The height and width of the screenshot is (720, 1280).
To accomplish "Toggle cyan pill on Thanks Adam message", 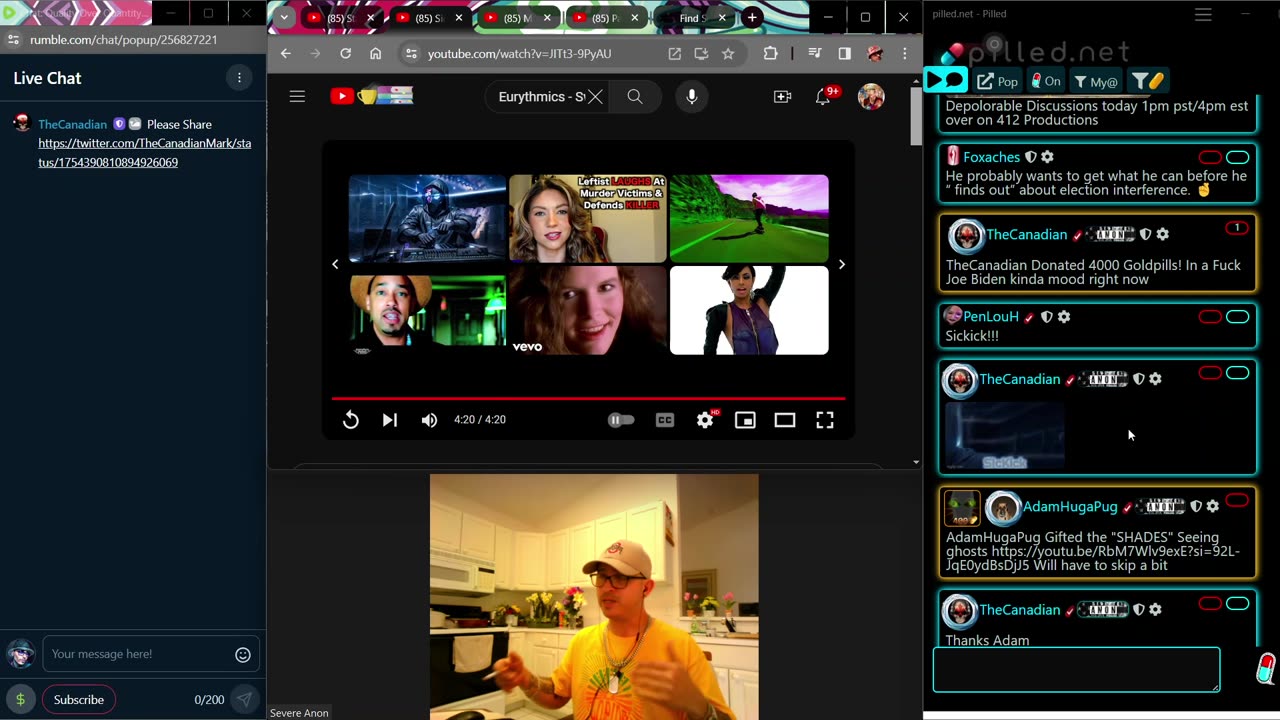I will (x=1238, y=604).
